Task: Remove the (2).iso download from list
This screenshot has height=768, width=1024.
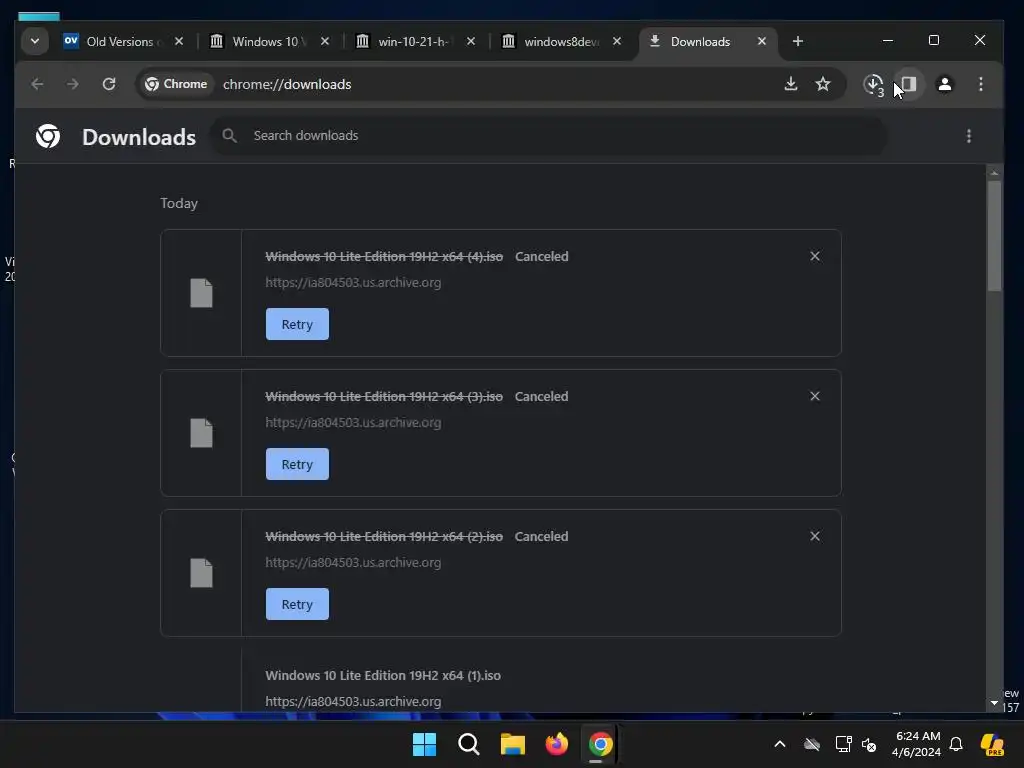Action: pos(814,536)
